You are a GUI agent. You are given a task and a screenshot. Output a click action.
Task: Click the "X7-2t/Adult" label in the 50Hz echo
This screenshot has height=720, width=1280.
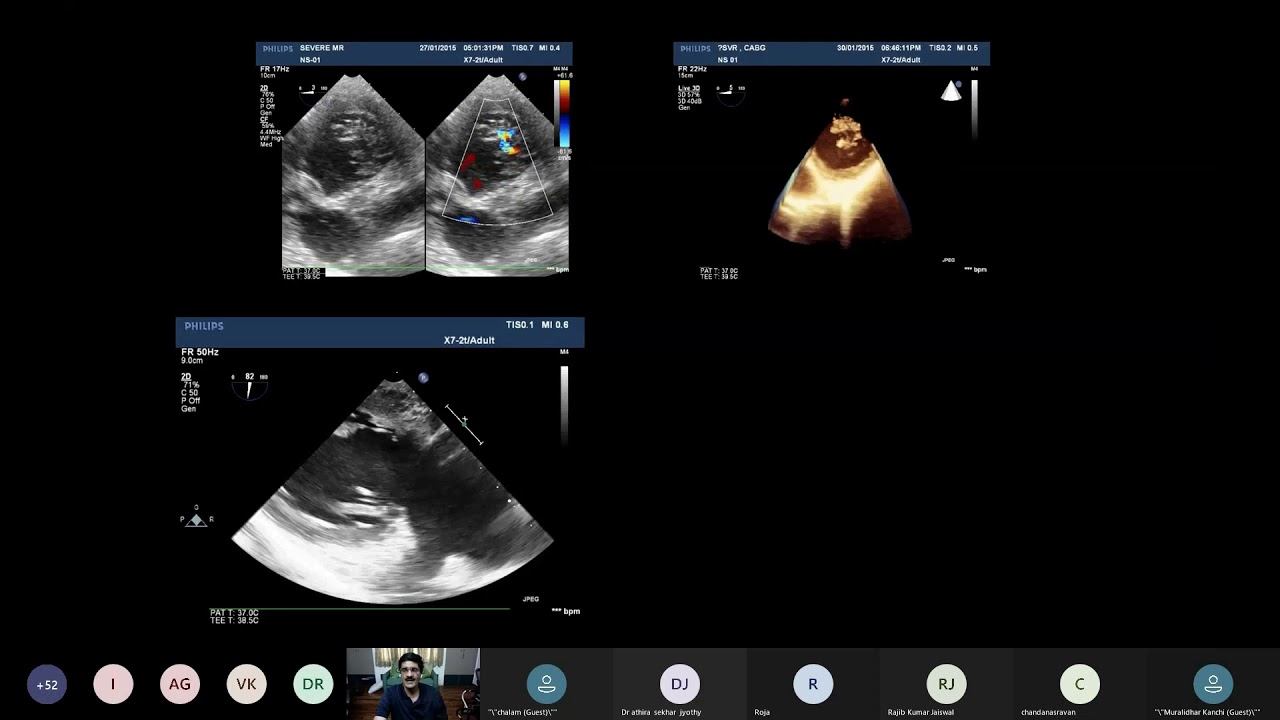coord(469,340)
